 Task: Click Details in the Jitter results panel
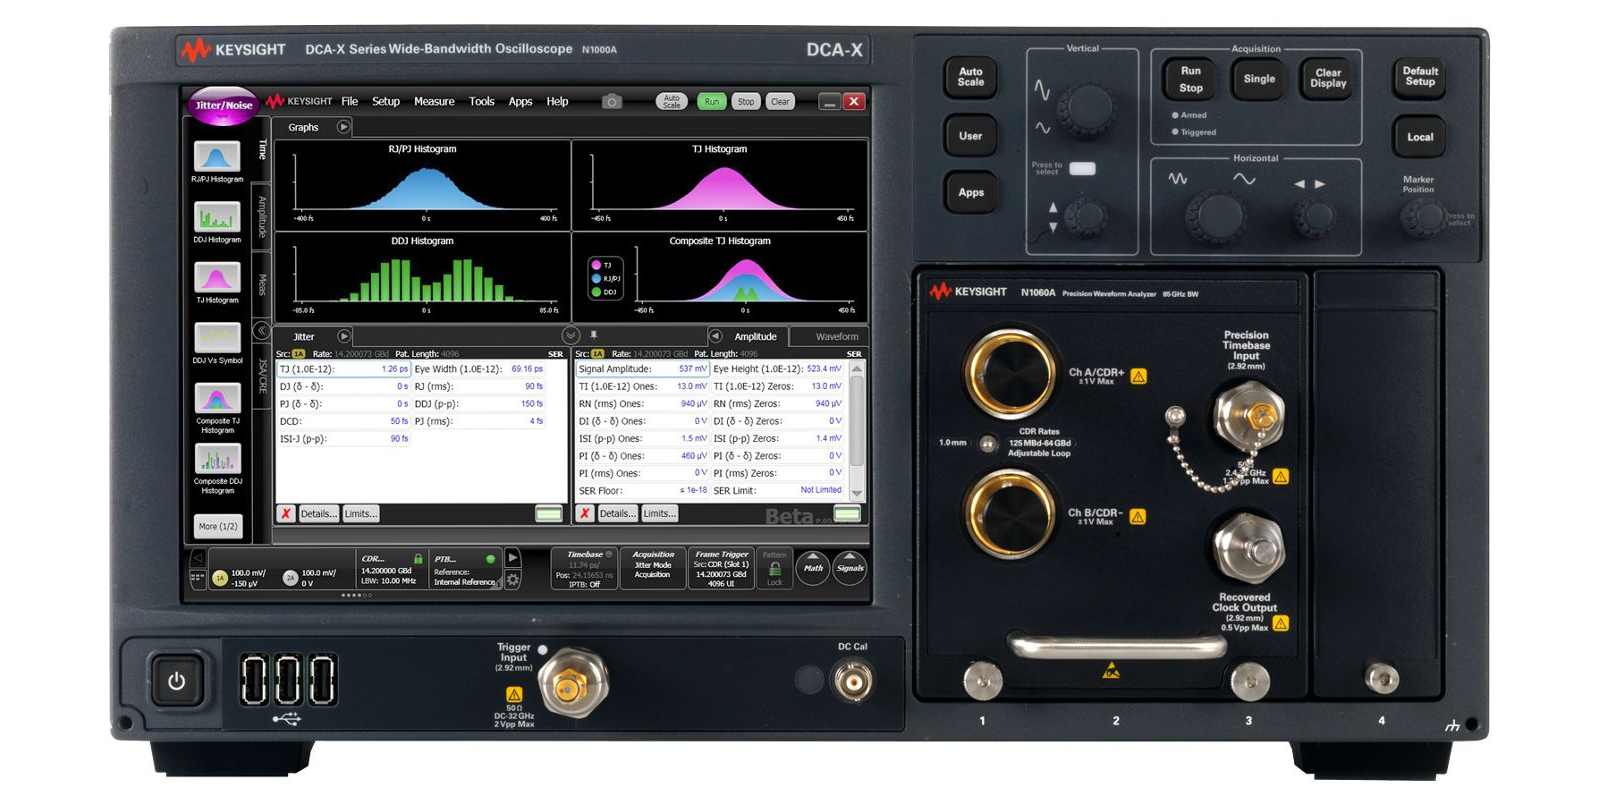318,513
